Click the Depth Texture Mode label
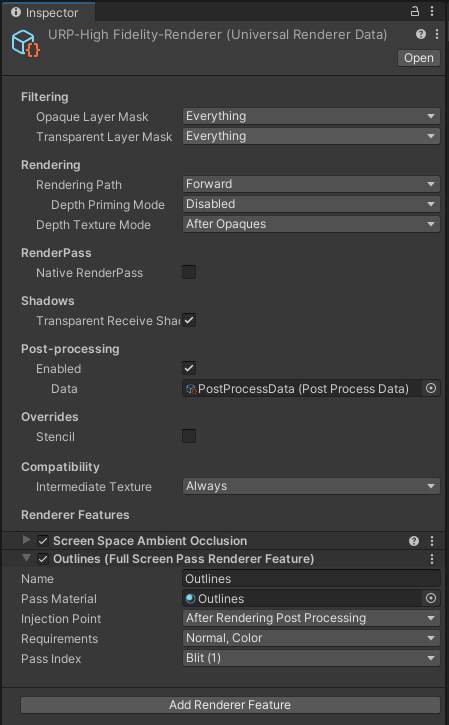 (93, 225)
